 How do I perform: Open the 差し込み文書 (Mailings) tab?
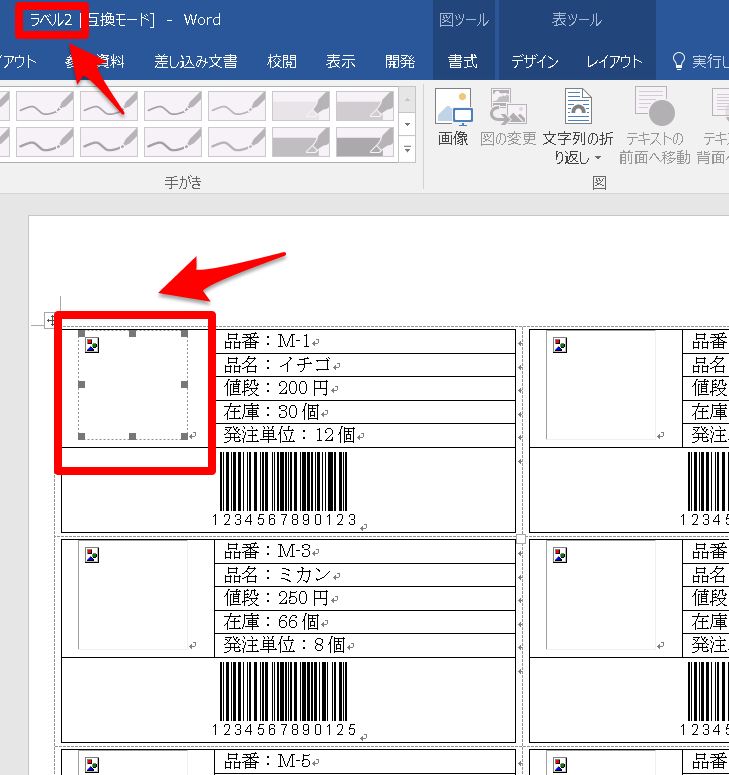(196, 61)
